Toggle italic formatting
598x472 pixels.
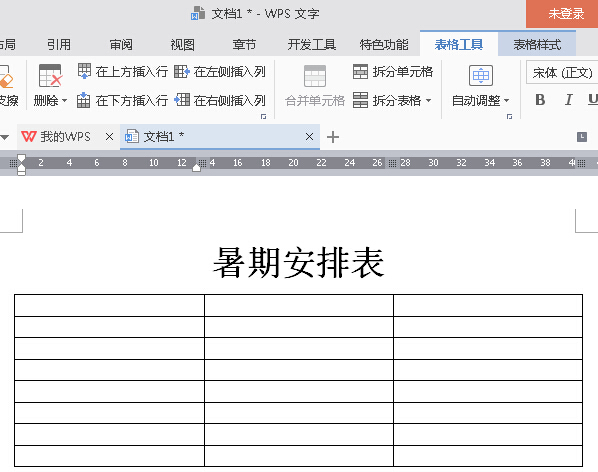[x=568, y=100]
